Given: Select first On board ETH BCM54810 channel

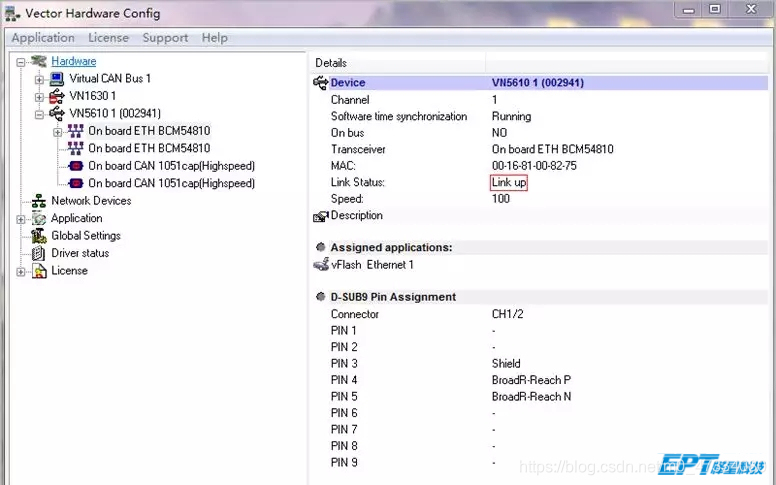Looking at the screenshot, I should tap(149, 131).
